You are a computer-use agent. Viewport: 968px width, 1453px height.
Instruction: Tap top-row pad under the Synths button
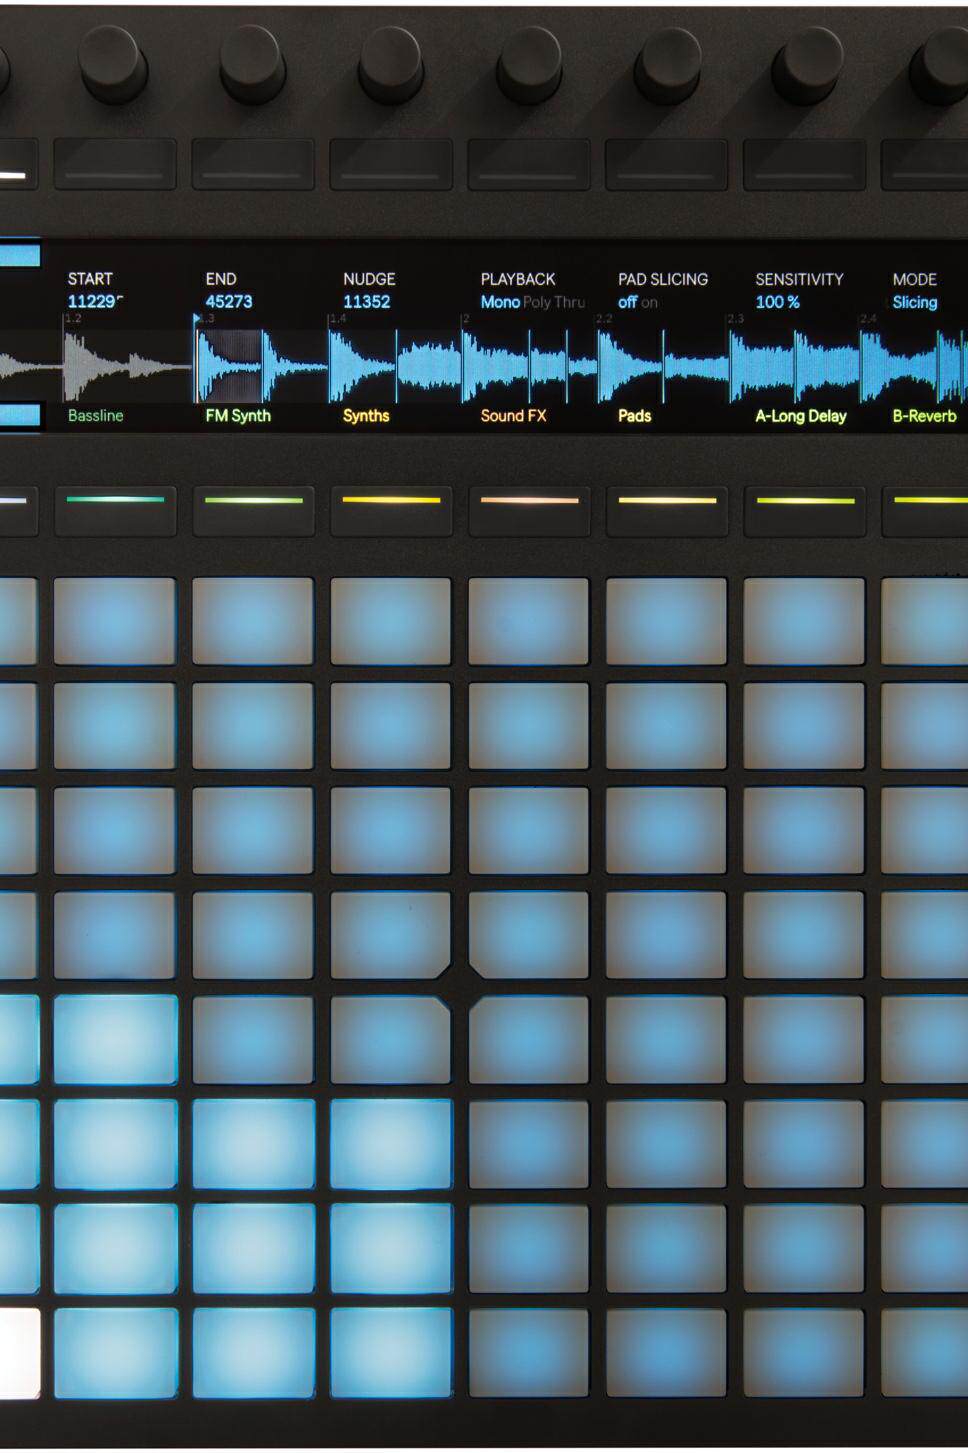tap(391, 621)
